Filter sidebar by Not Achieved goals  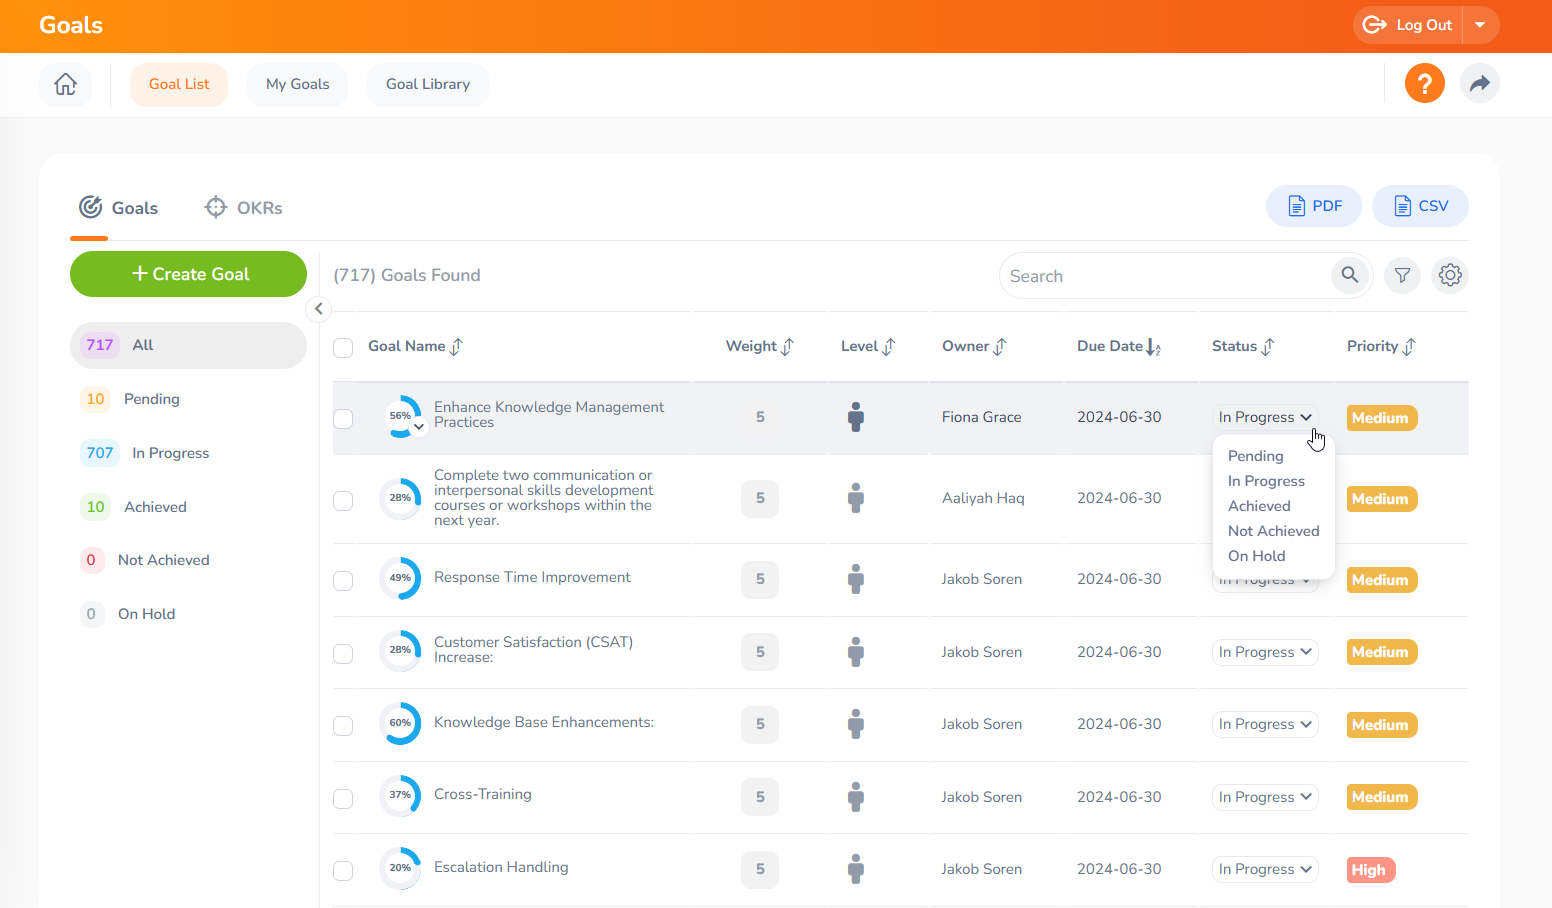click(188, 560)
